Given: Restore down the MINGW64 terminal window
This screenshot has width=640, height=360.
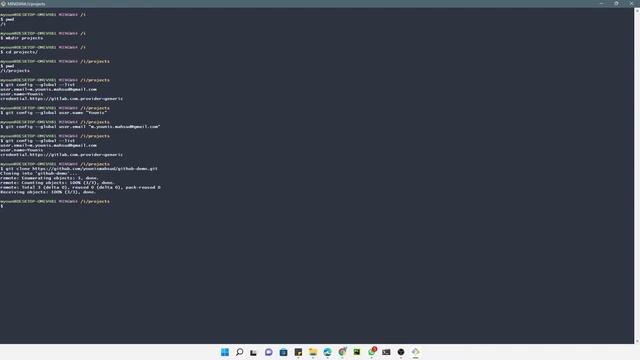Looking at the screenshot, I should [x=616, y=4].
